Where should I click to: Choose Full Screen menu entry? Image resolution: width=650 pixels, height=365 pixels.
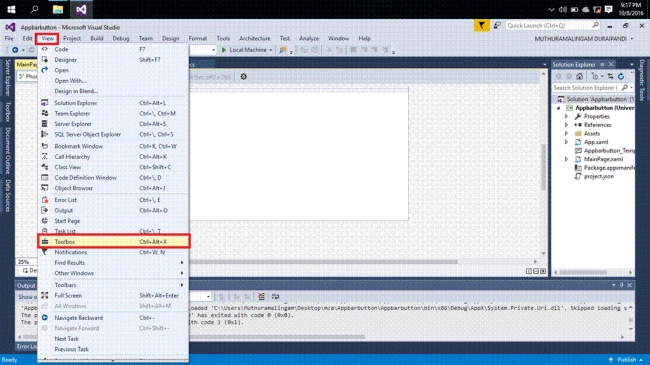coord(114,295)
